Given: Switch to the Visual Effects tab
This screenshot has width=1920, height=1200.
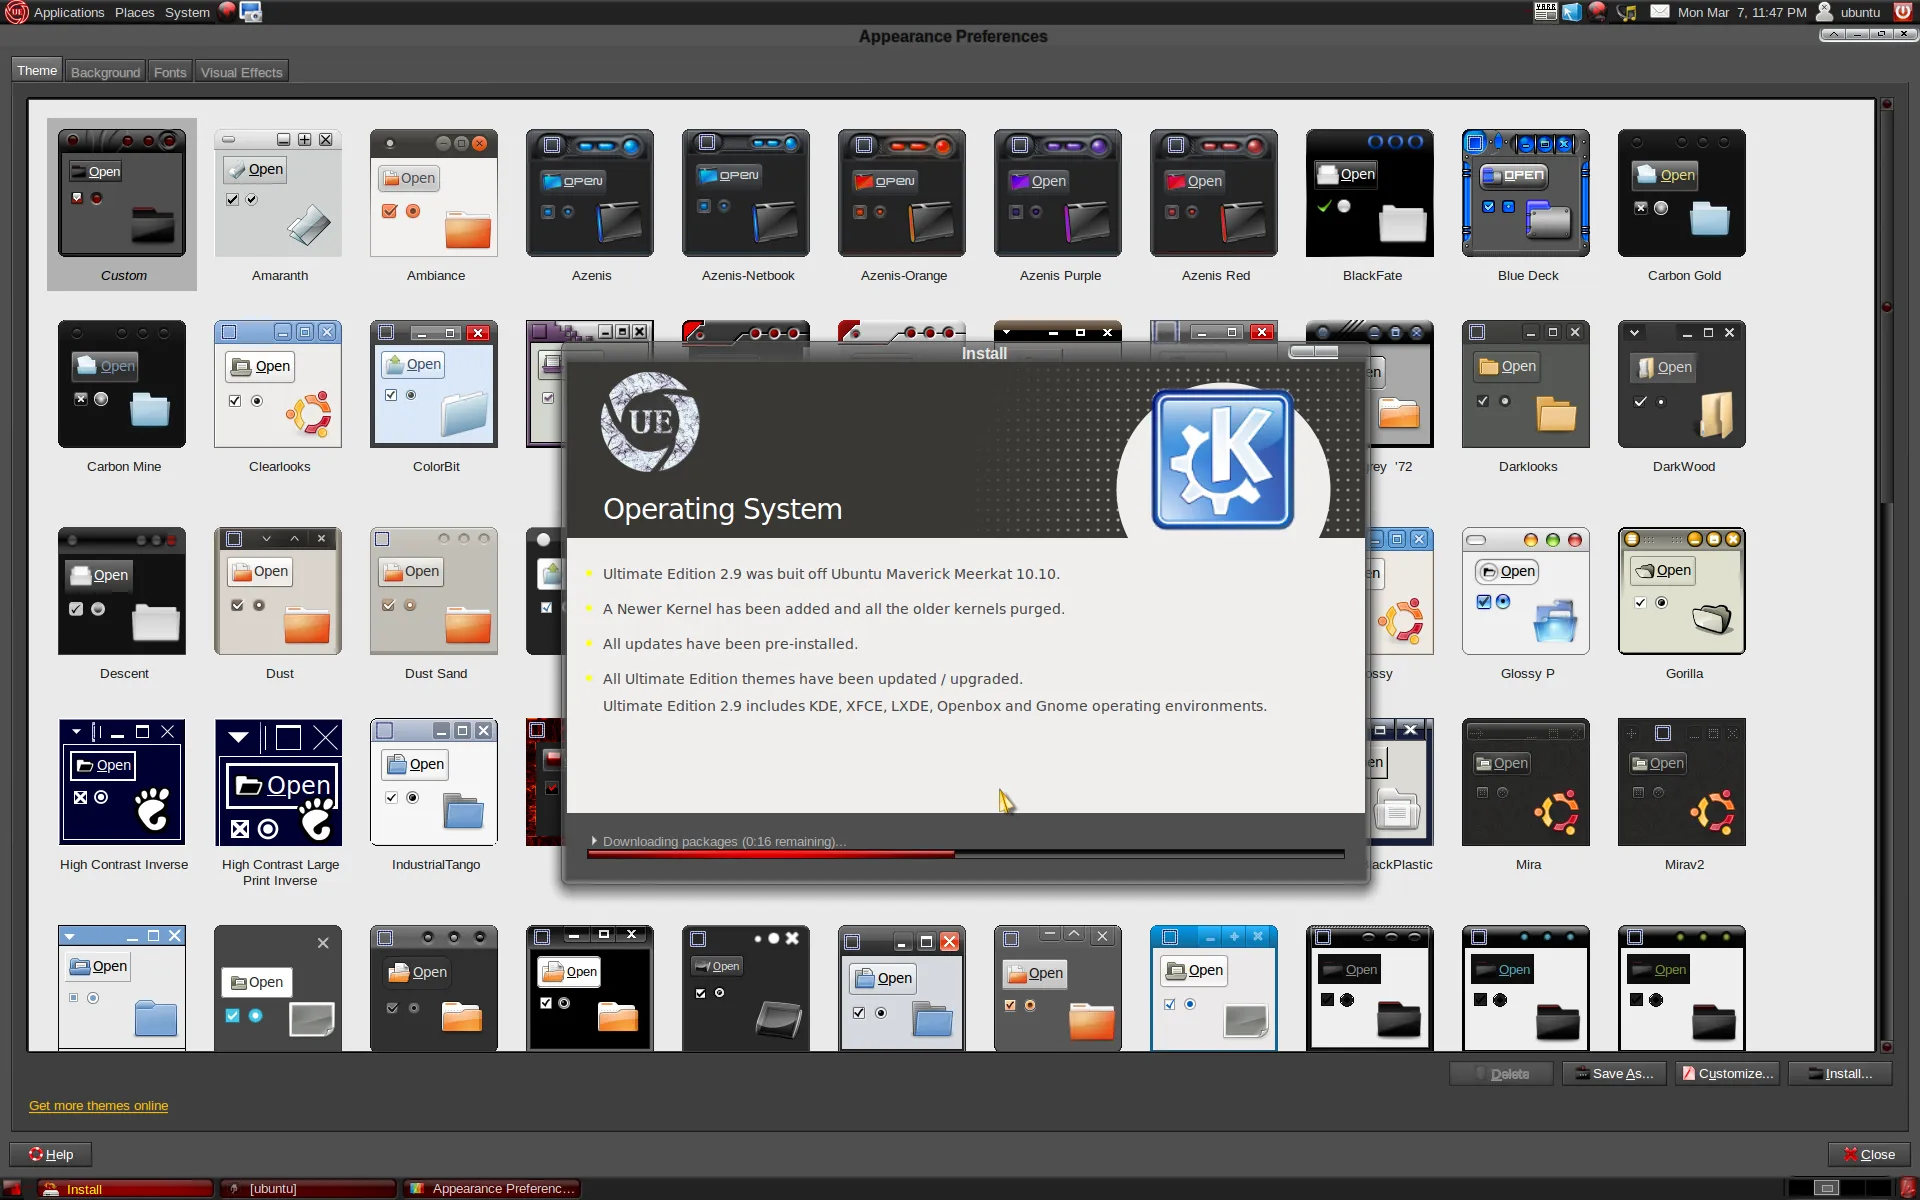Looking at the screenshot, I should (241, 71).
